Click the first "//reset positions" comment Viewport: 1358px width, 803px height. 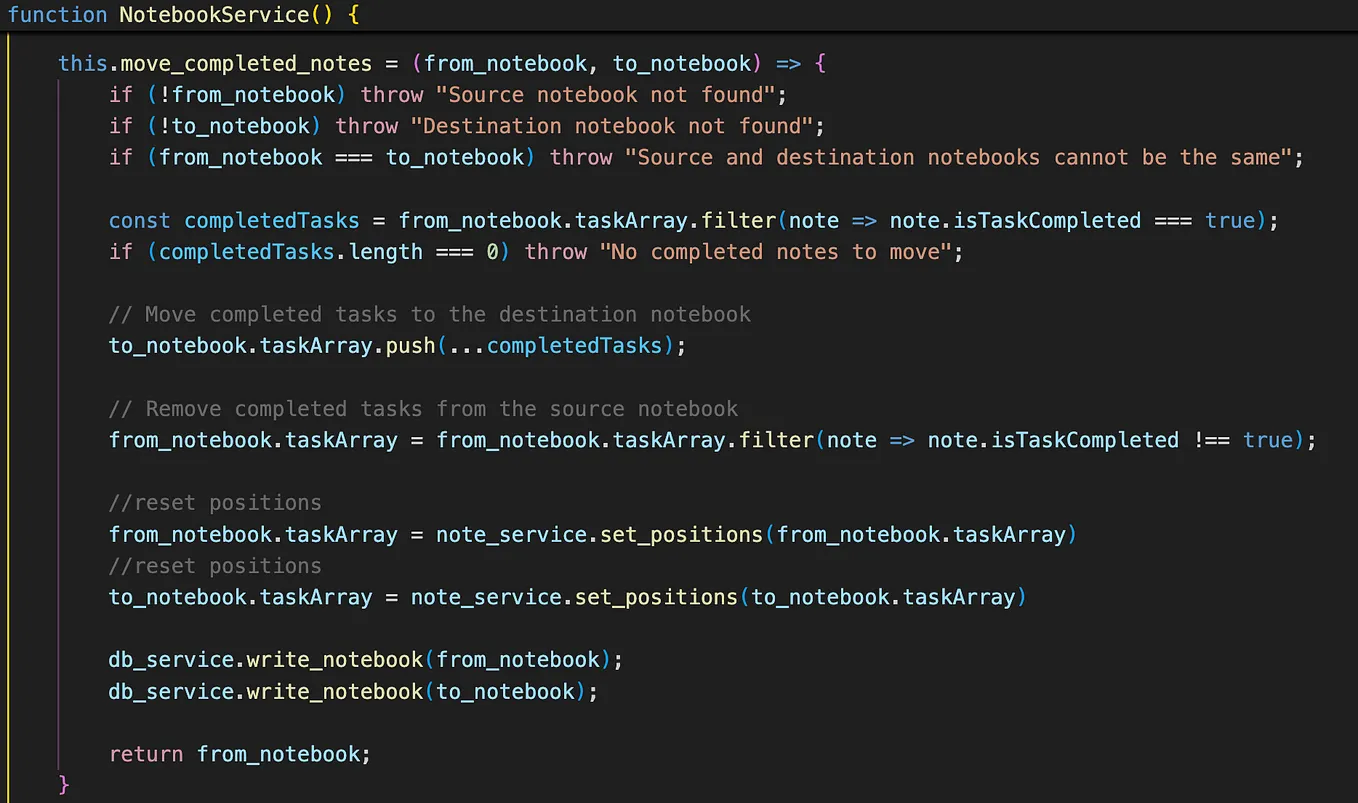click(215, 503)
